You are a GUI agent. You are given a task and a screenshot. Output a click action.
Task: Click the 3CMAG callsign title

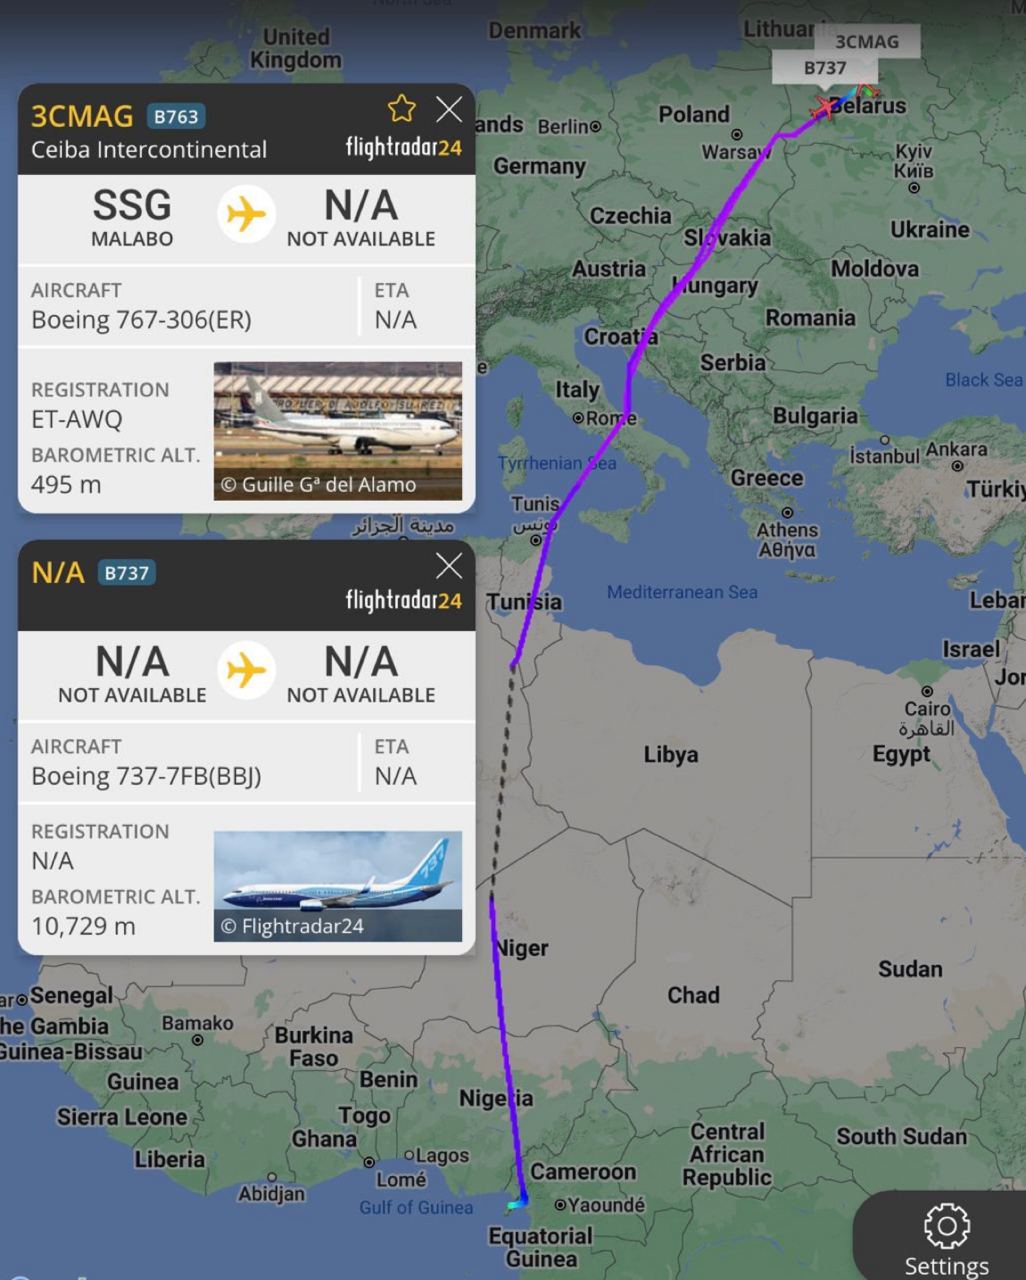pyautogui.click(x=82, y=116)
